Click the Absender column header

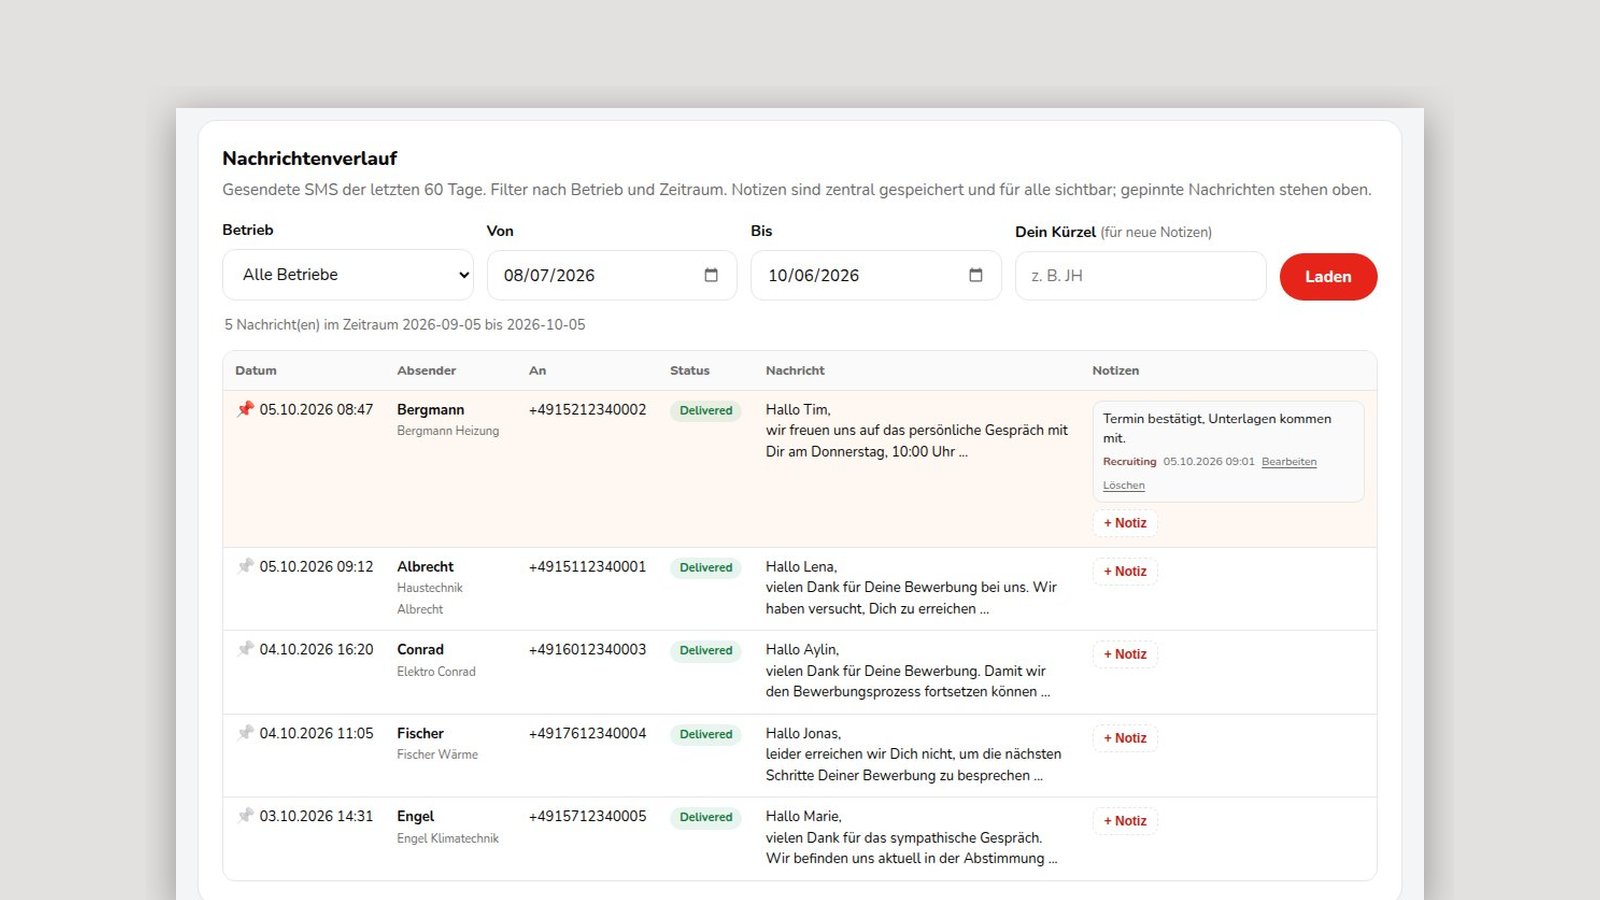coord(426,370)
